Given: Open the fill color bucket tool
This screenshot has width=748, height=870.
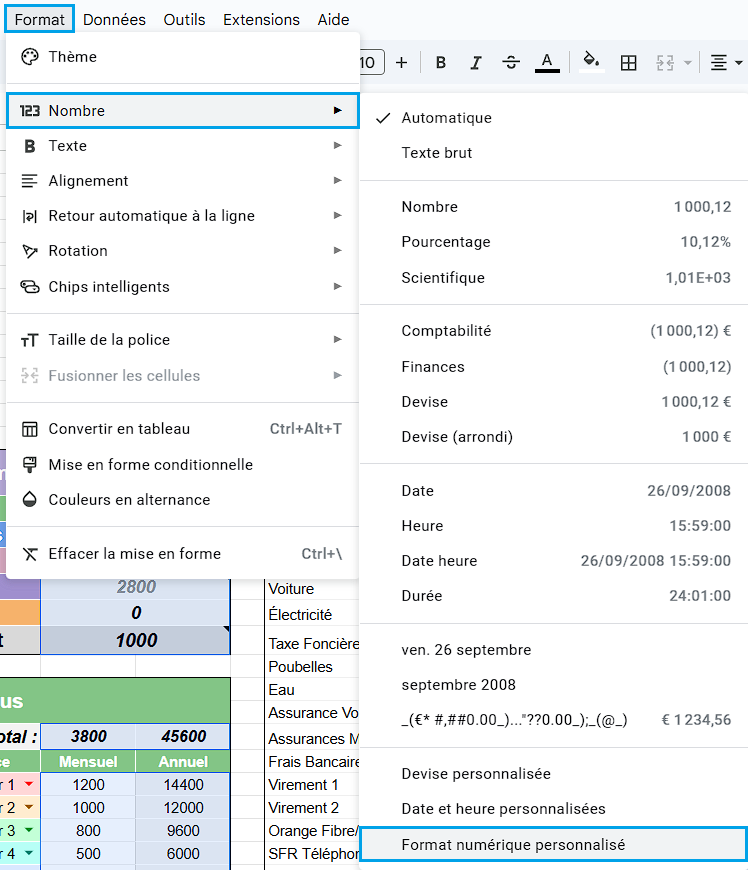Looking at the screenshot, I should (591, 62).
